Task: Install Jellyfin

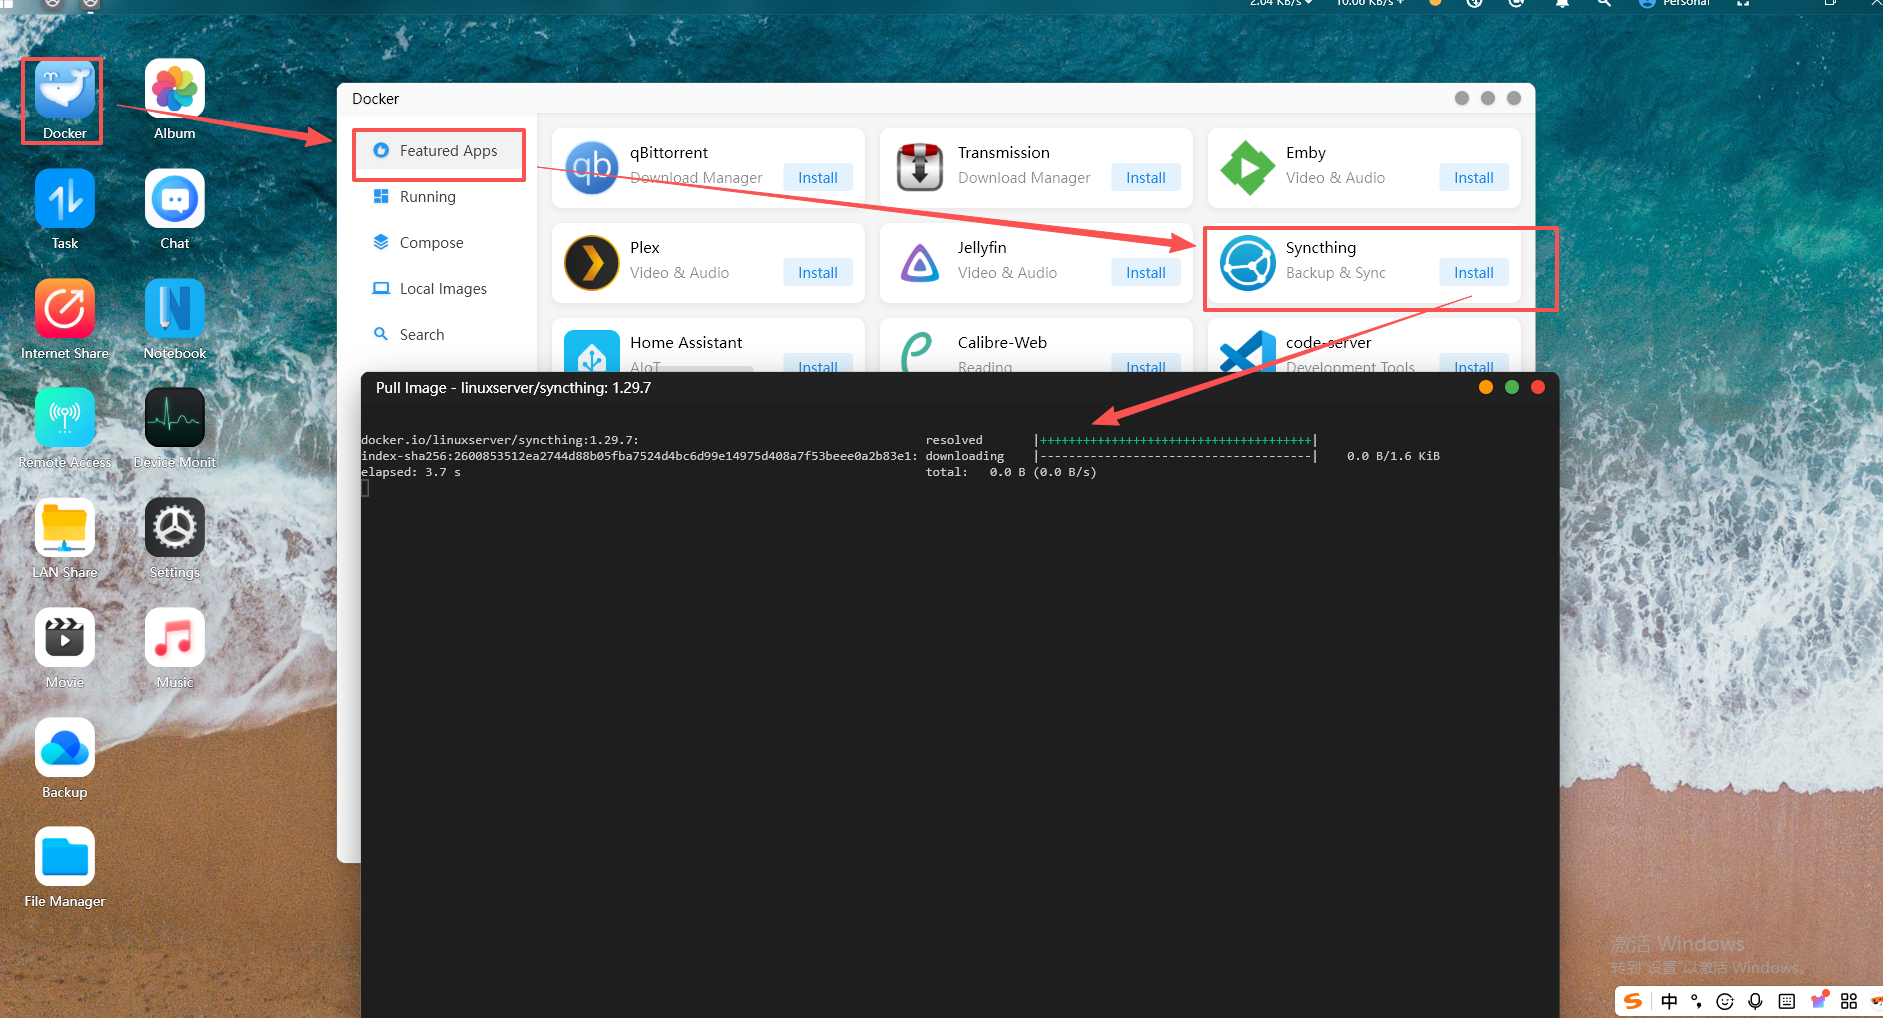Action: click(1146, 272)
